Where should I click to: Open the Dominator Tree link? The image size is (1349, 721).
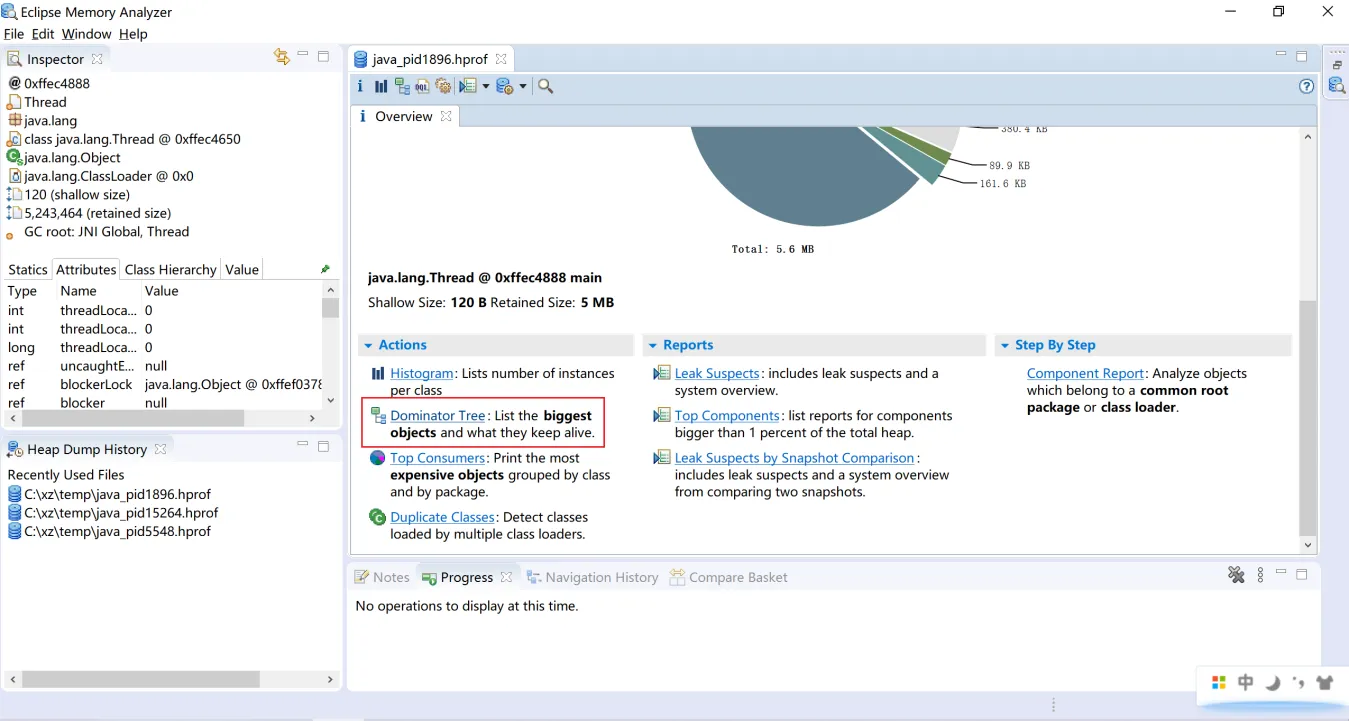[438, 415]
